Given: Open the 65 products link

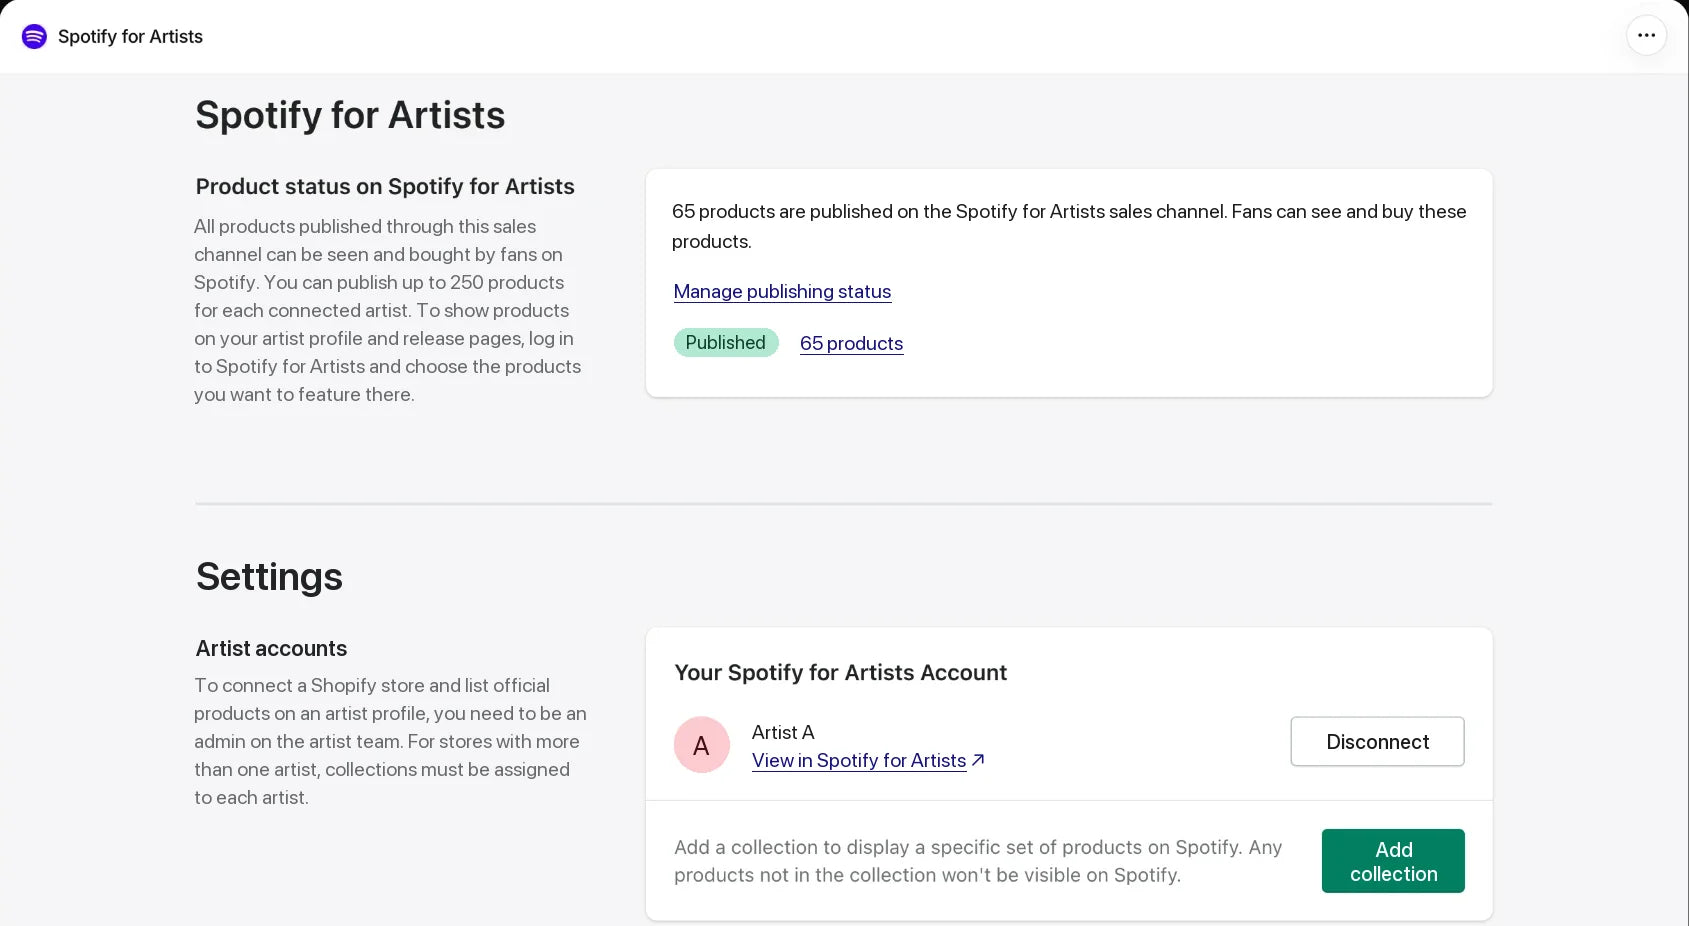Looking at the screenshot, I should point(851,343).
